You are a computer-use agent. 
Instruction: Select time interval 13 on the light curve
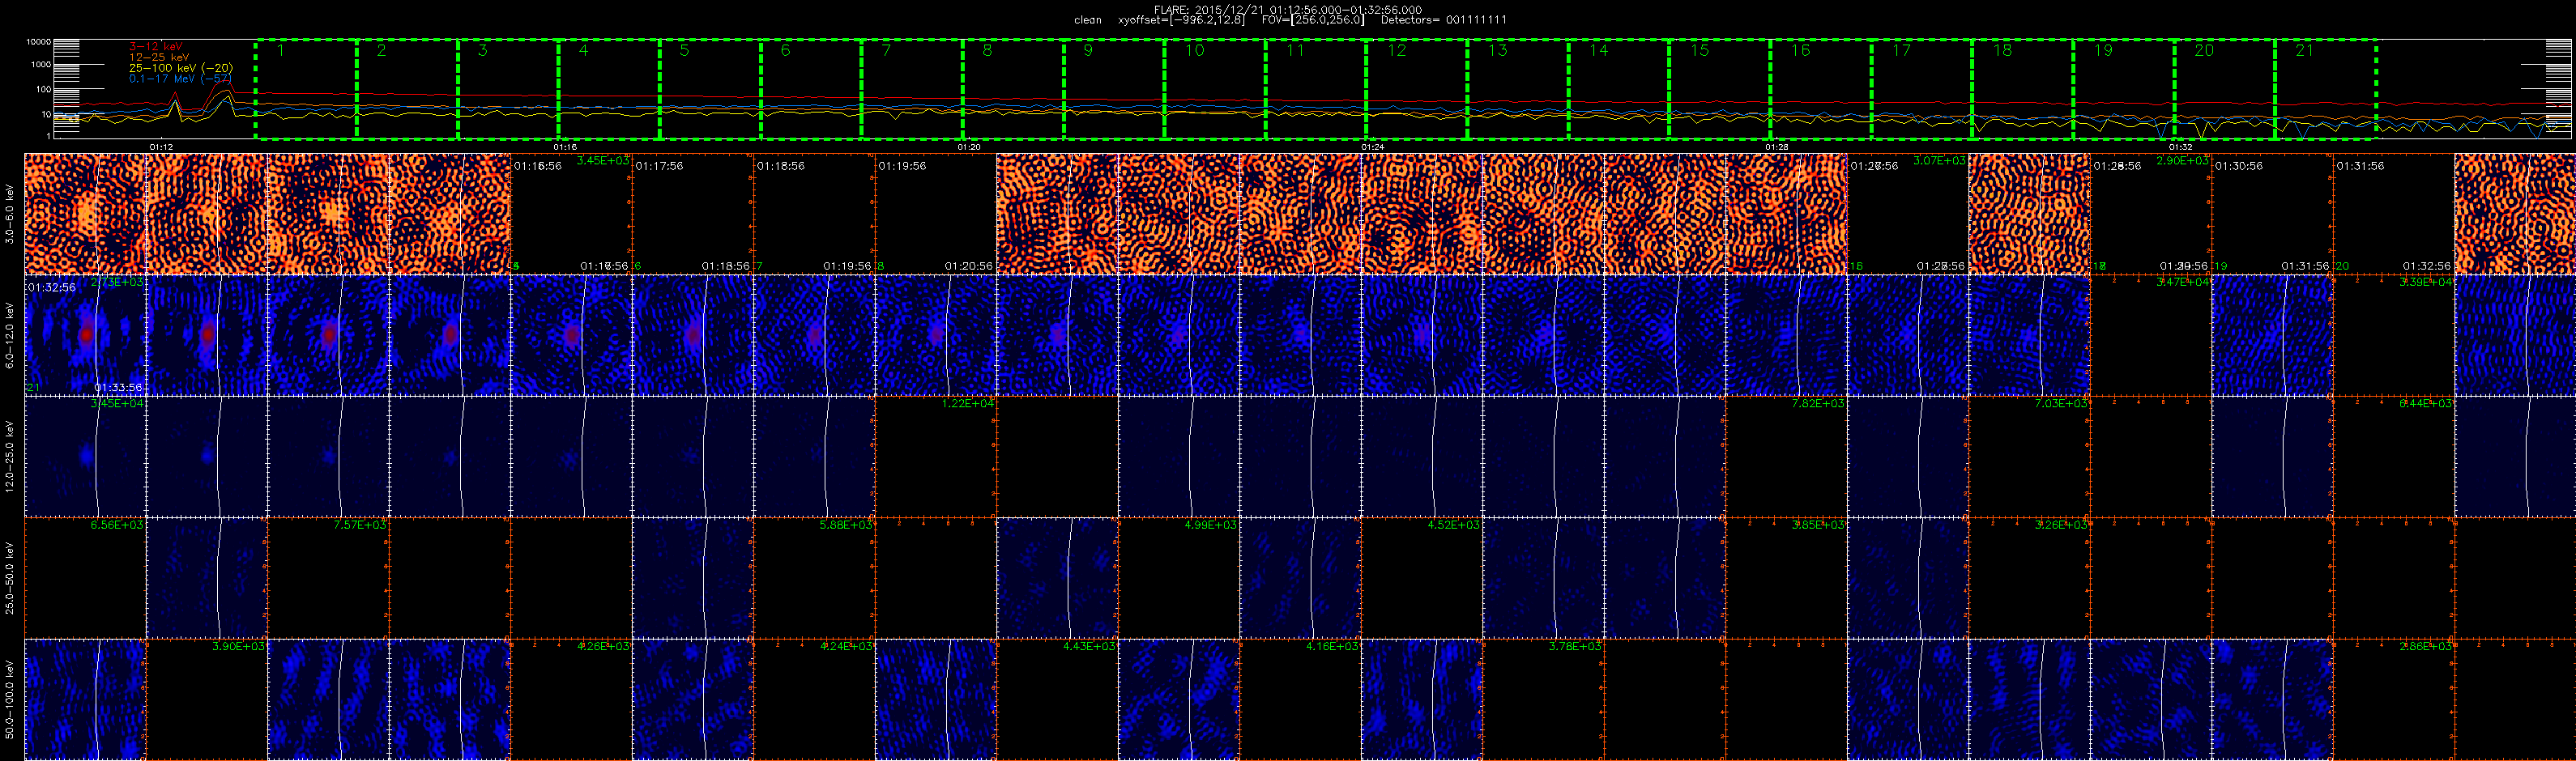pyautogui.click(x=1518, y=90)
